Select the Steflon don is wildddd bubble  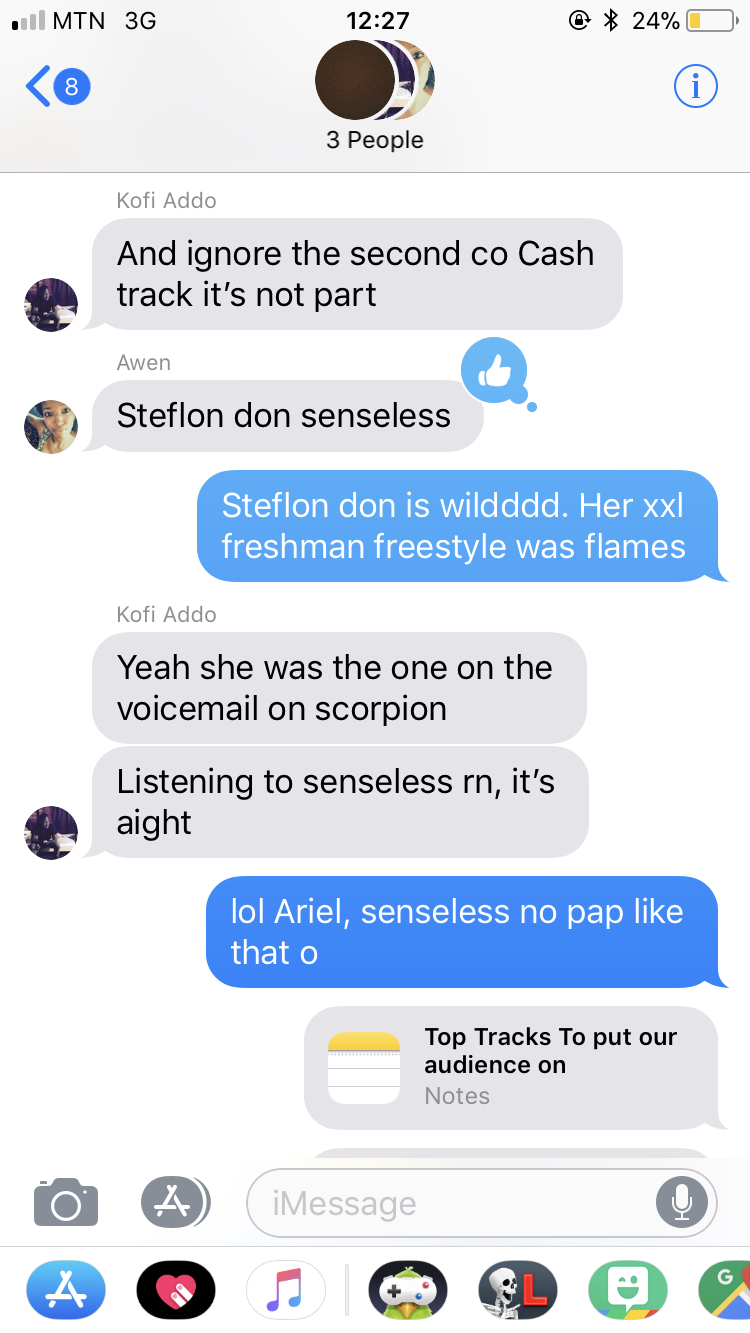click(458, 526)
